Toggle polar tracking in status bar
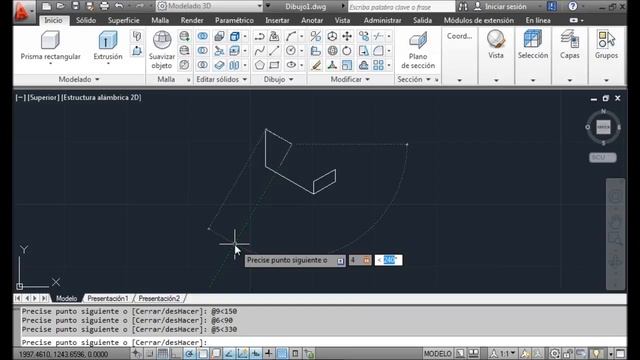 [x=189, y=353]
